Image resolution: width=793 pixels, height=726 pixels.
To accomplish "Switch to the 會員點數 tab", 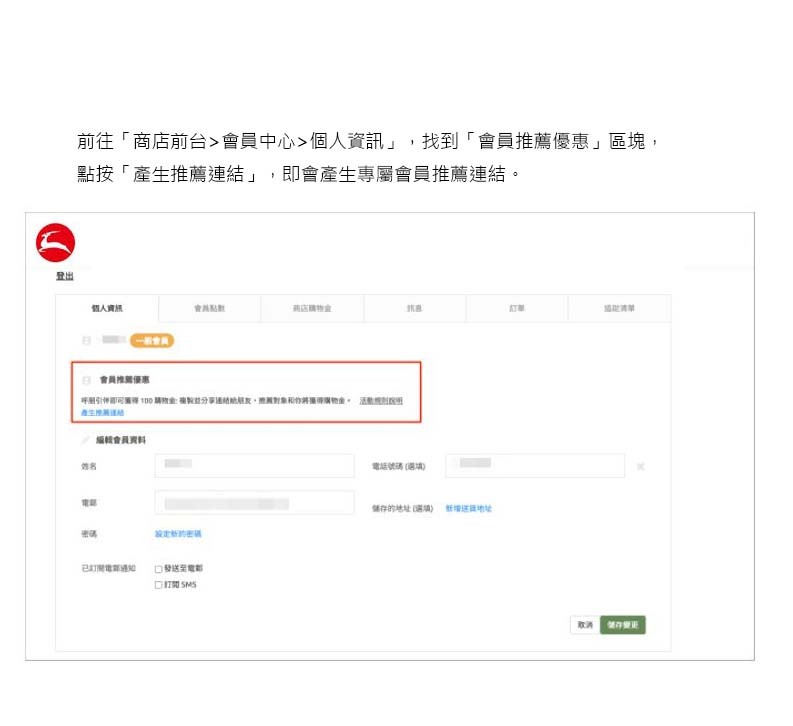I will 210,309.
